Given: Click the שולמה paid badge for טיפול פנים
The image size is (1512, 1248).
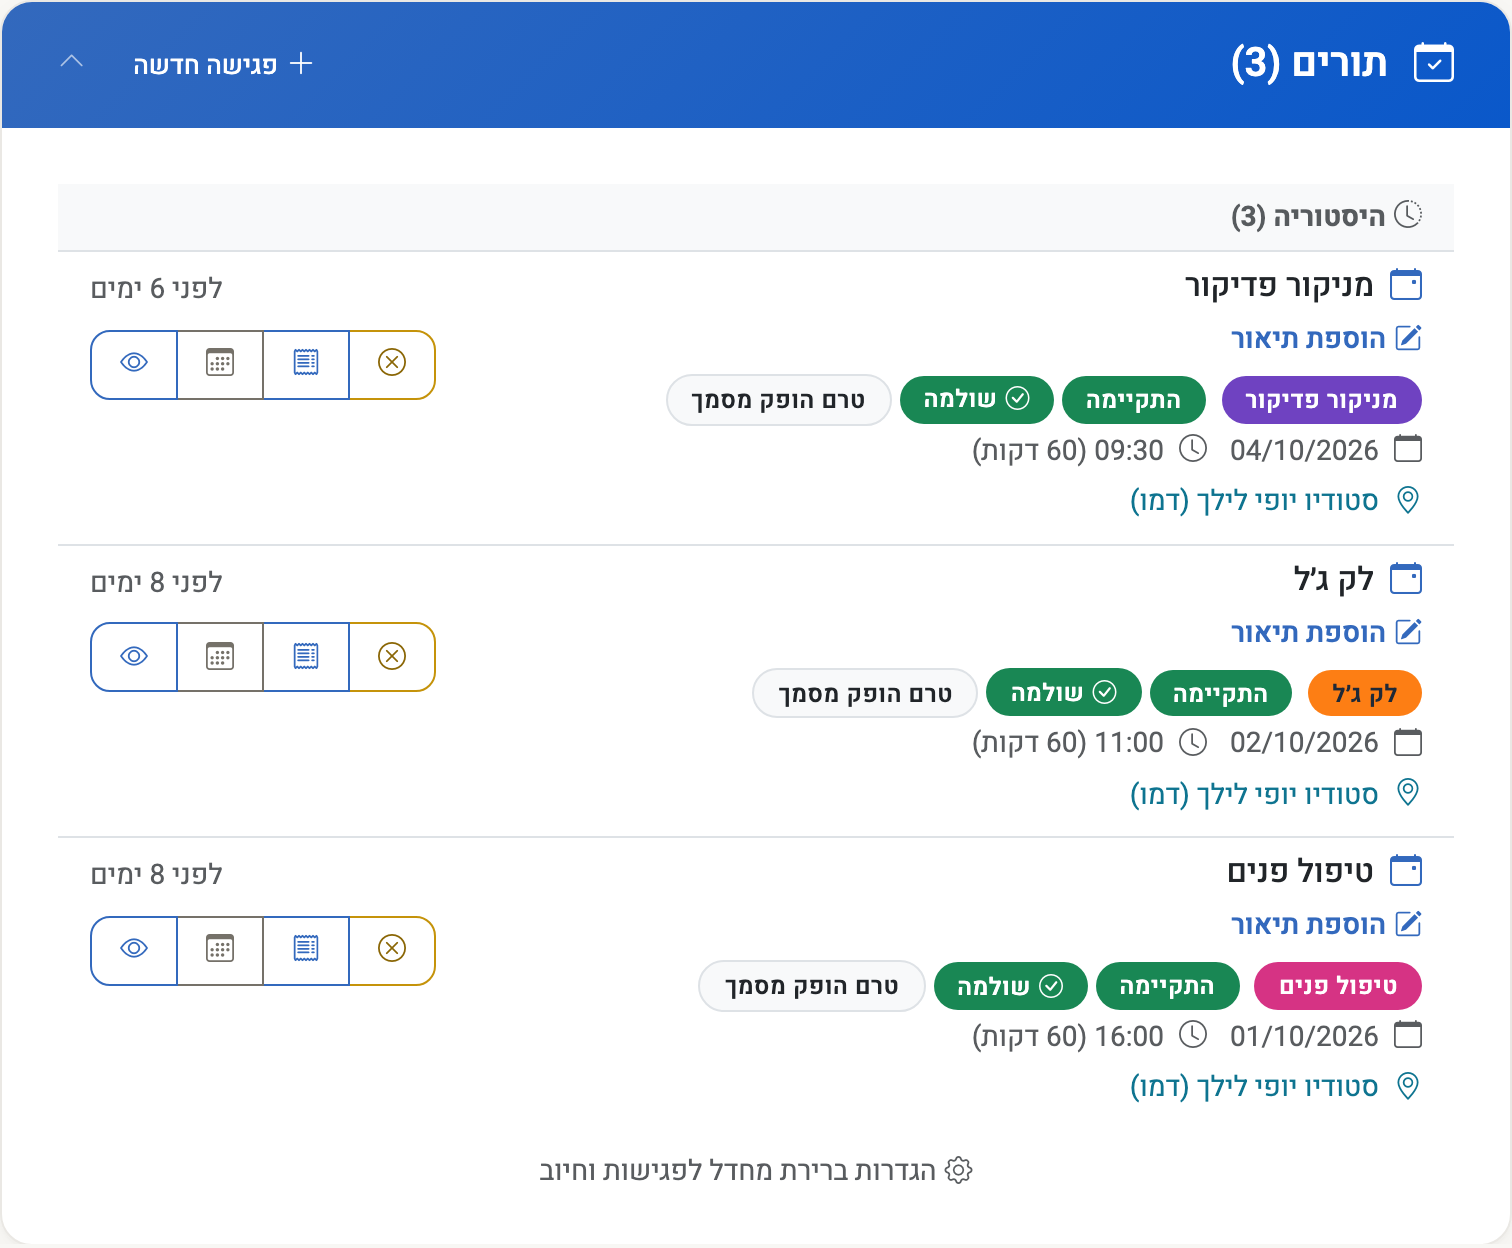Looking at the screenshot, I should (x=1010, y=986).
